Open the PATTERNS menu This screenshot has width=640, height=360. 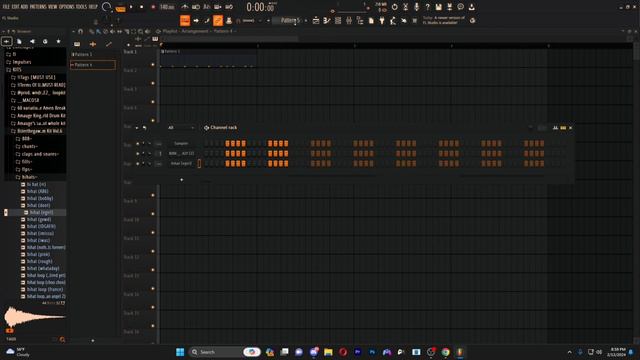(38, 7)
